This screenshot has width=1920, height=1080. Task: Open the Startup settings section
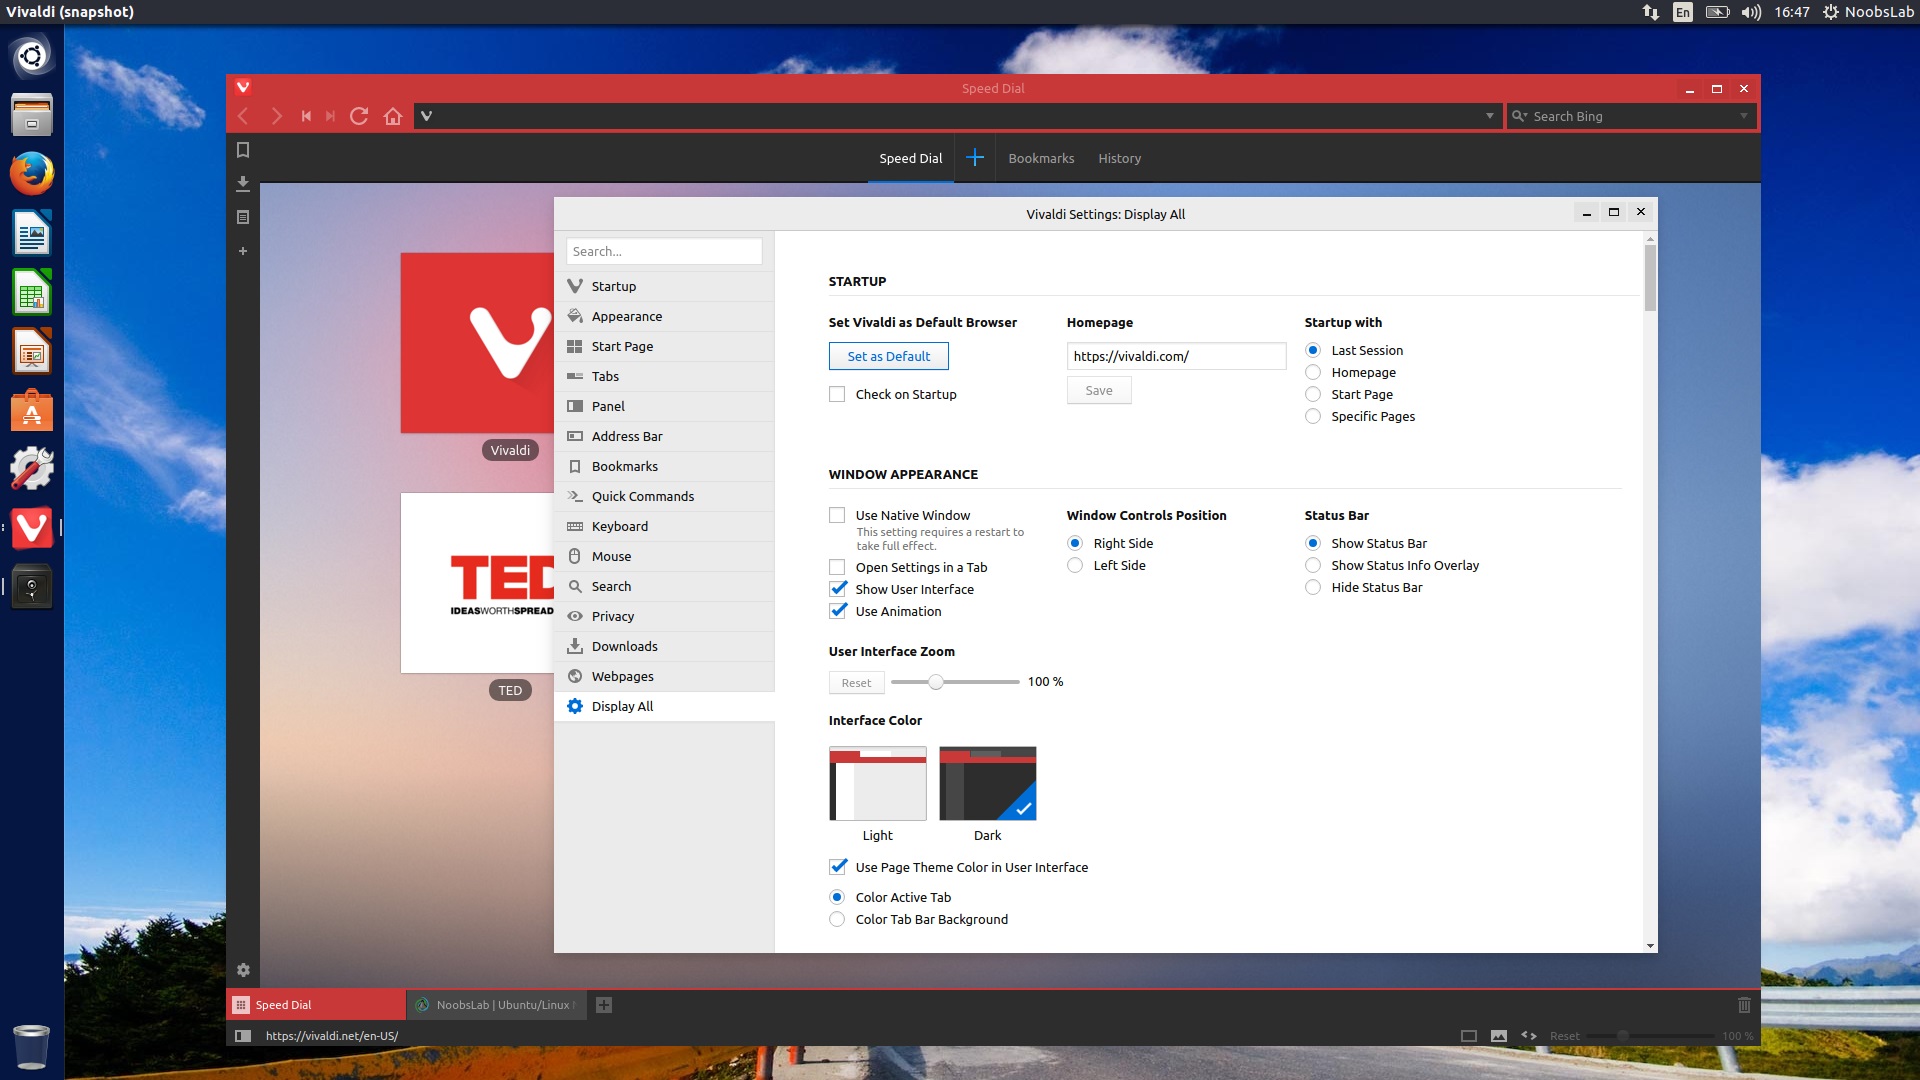[x=664, y=286]
